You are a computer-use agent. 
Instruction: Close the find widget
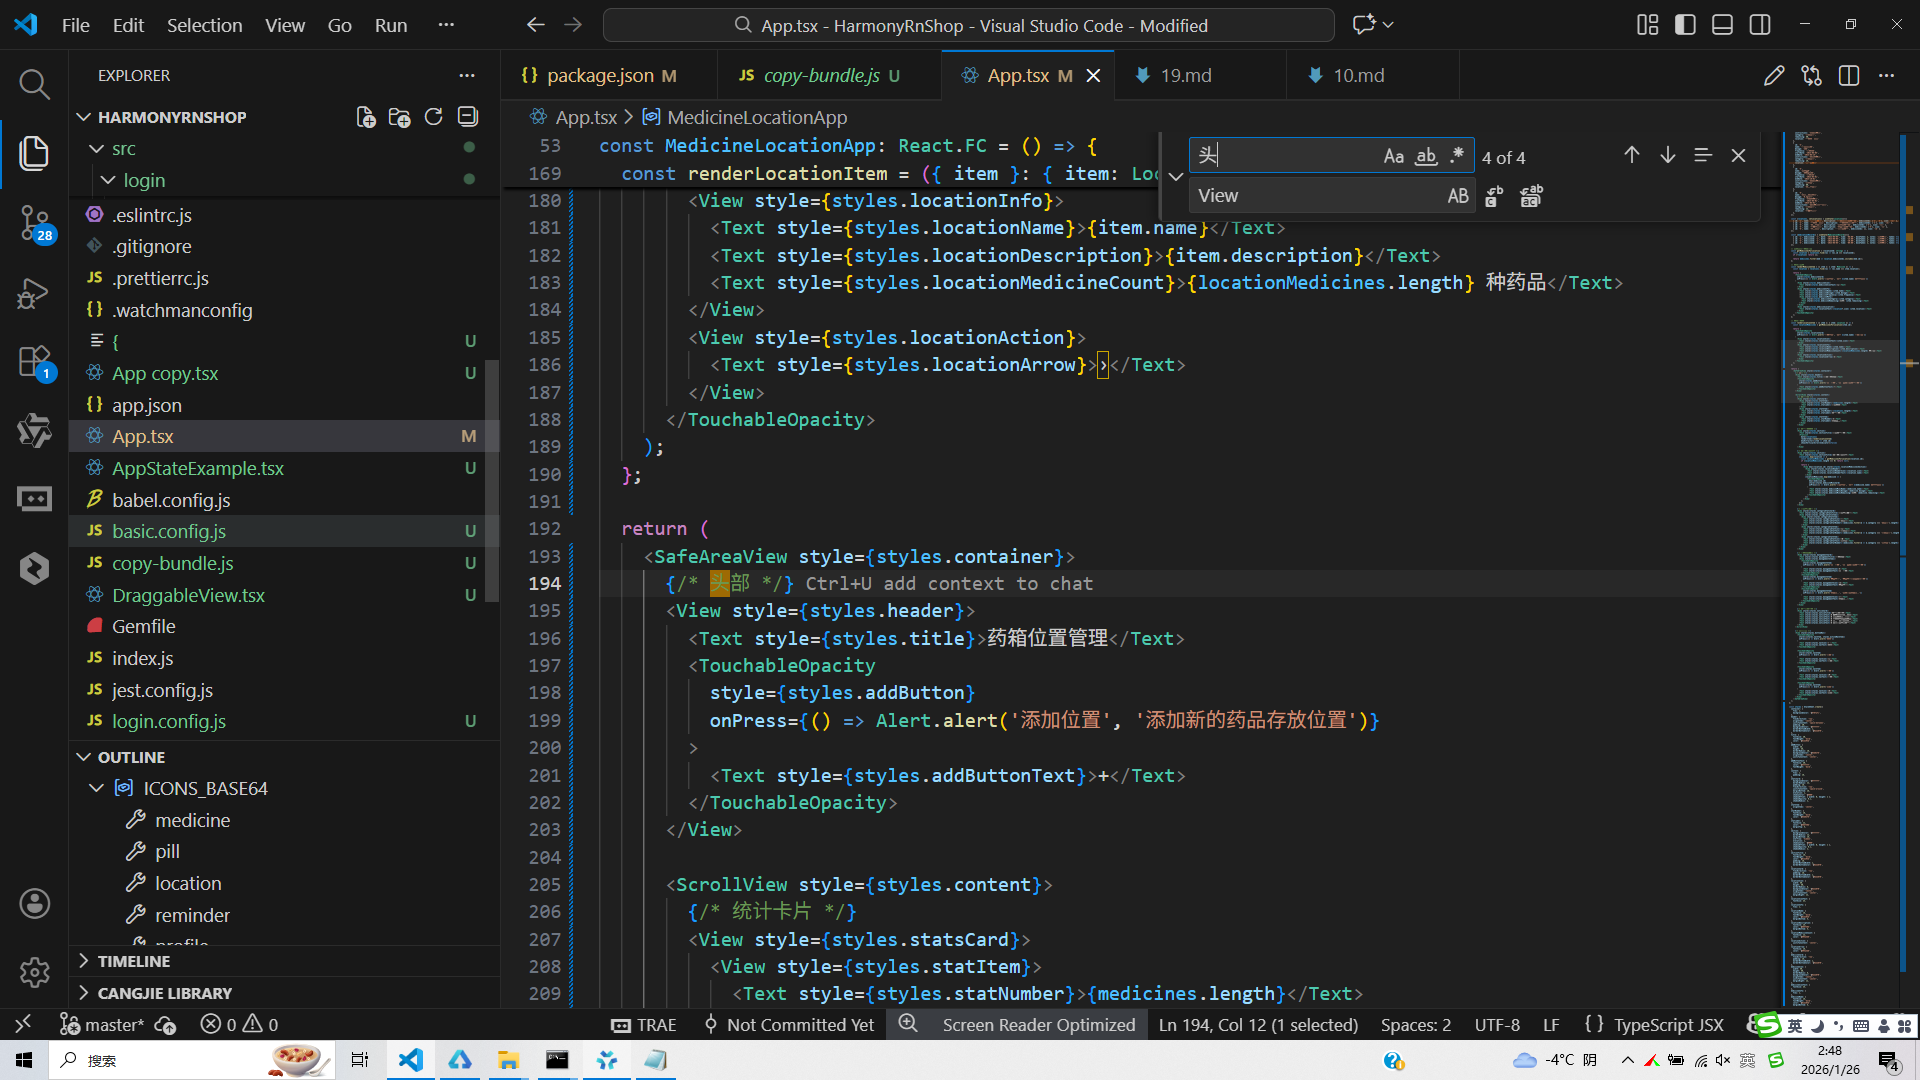pyautogui.click(x=1738, y=155)
